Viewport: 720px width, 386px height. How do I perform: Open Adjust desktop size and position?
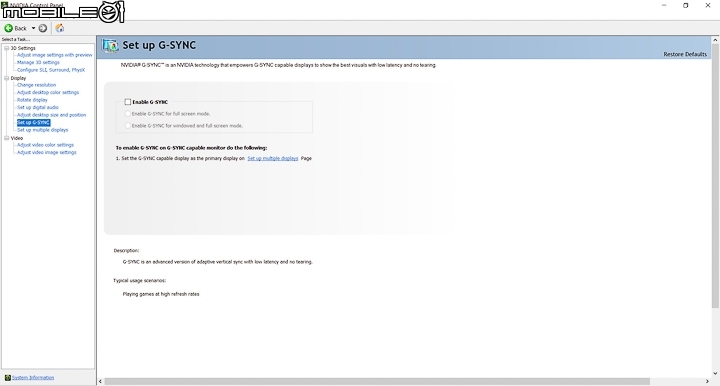coord(51,115)
